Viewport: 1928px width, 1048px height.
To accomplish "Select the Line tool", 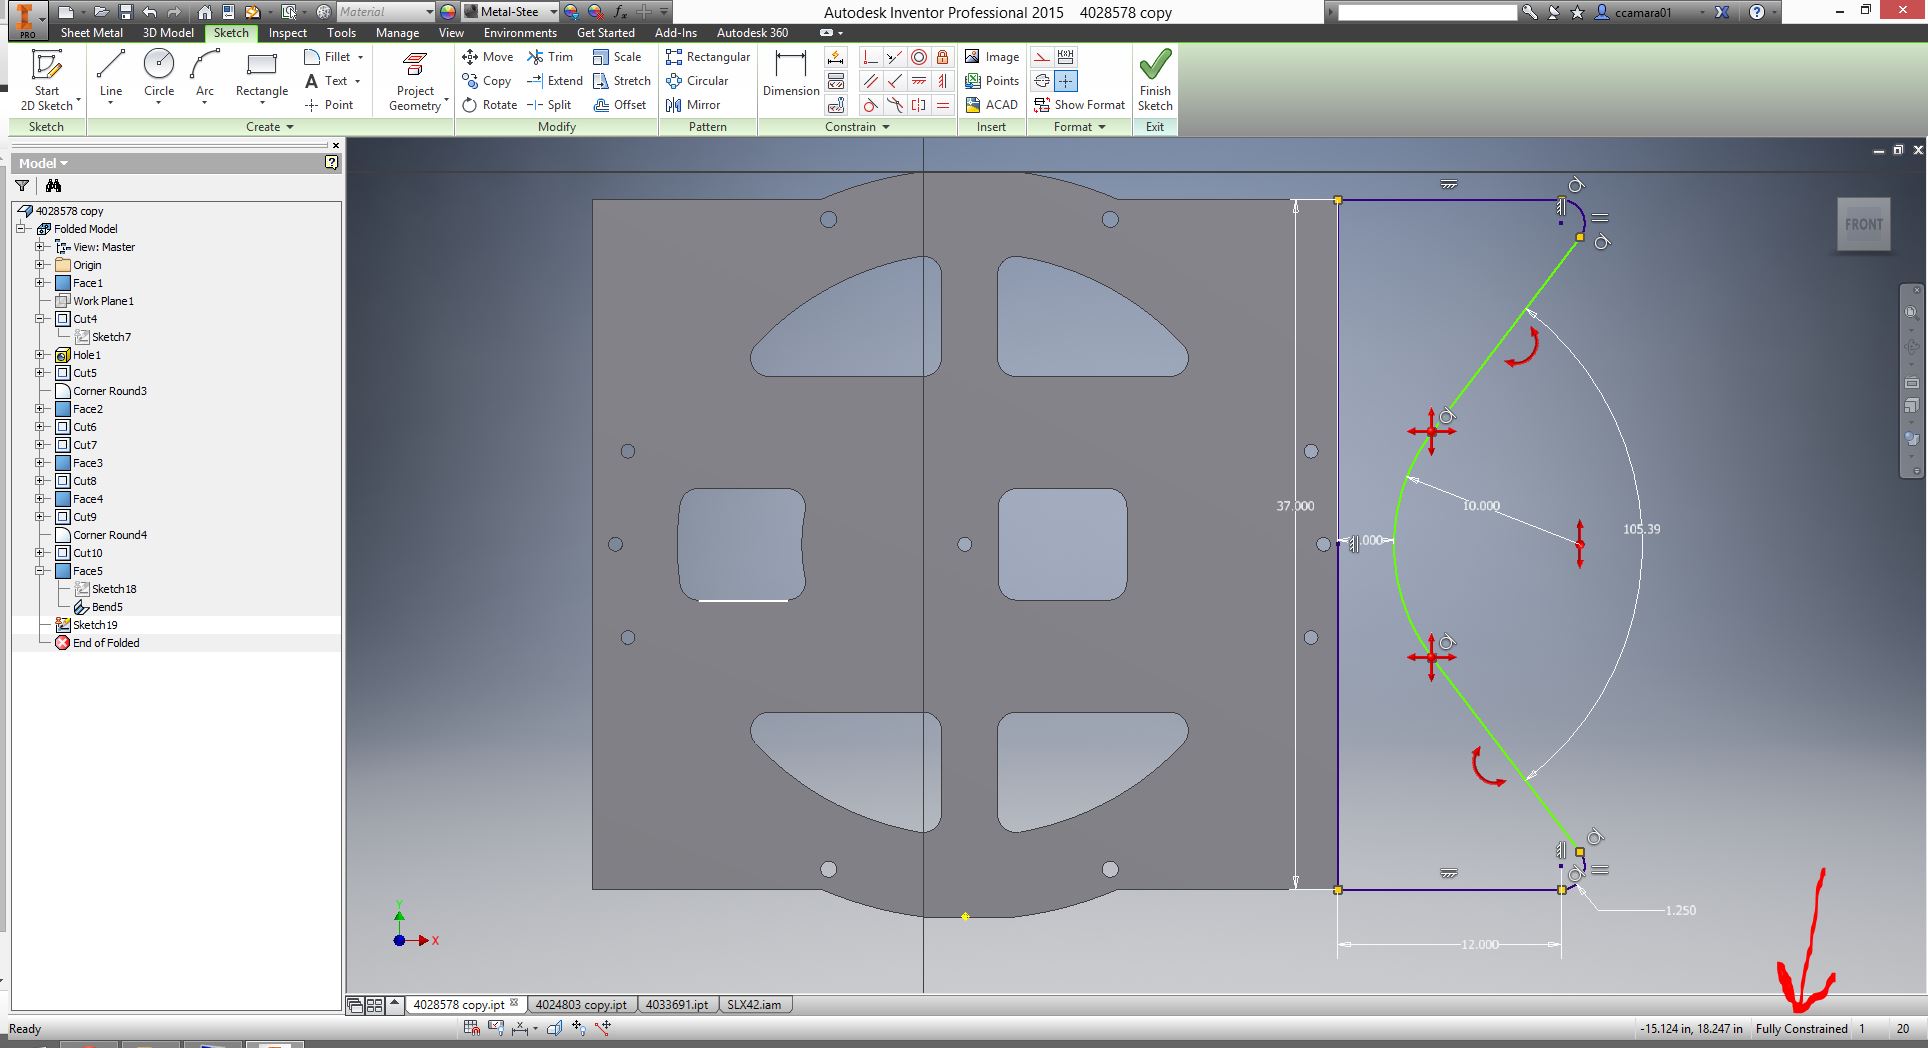I will click(x=110, y=75).
